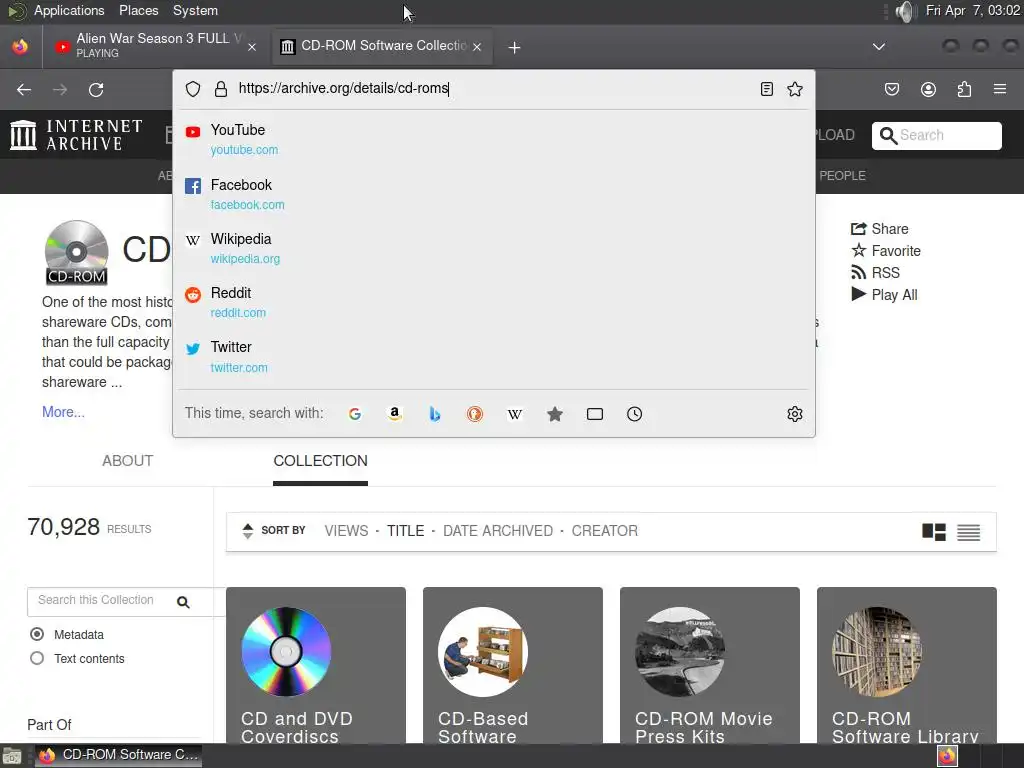This screenshot has height=768, width=1024.
Task: Click the Internet Archive logo
Action: tap(76, 135)
